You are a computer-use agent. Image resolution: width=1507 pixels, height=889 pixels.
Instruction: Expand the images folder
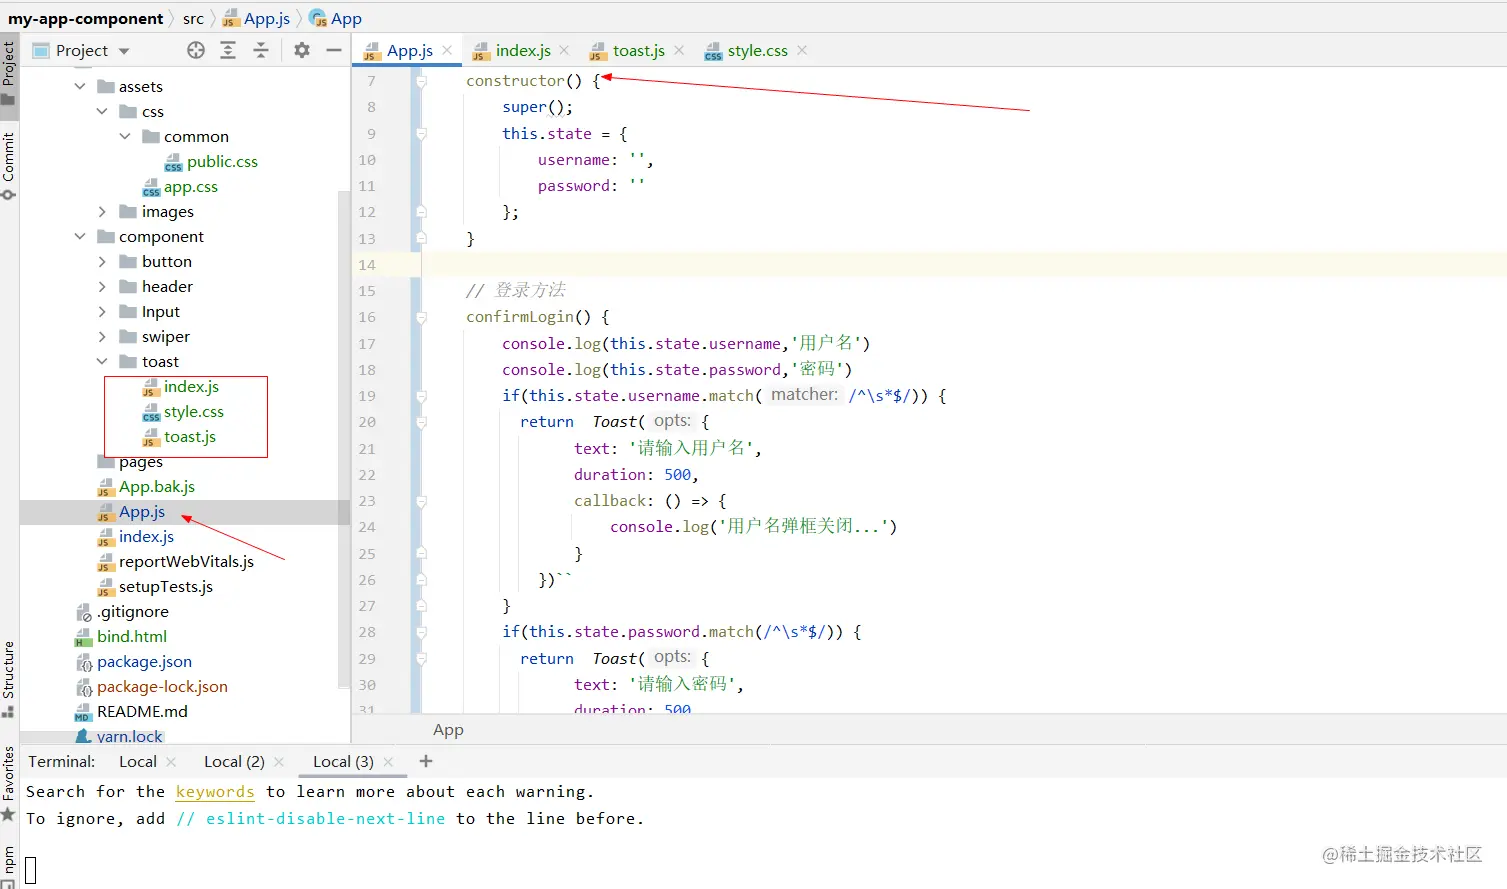point(102,211)
